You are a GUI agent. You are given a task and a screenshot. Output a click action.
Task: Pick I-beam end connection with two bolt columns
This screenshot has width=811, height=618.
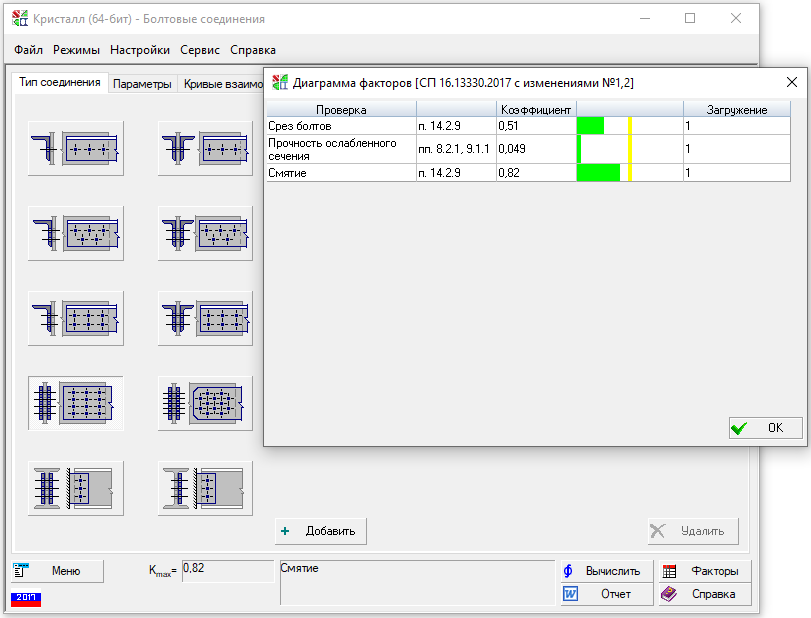[76, 488]
